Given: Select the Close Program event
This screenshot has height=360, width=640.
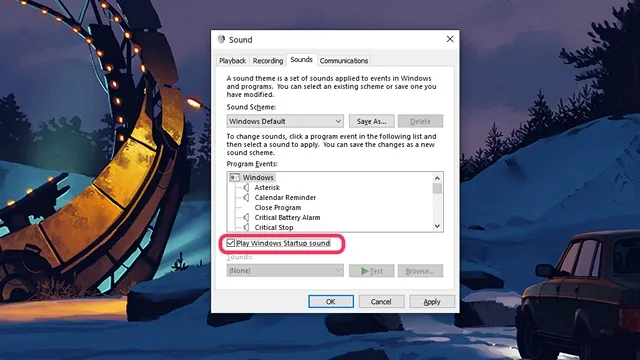Looking at the screenshot, I should point(278,208).
